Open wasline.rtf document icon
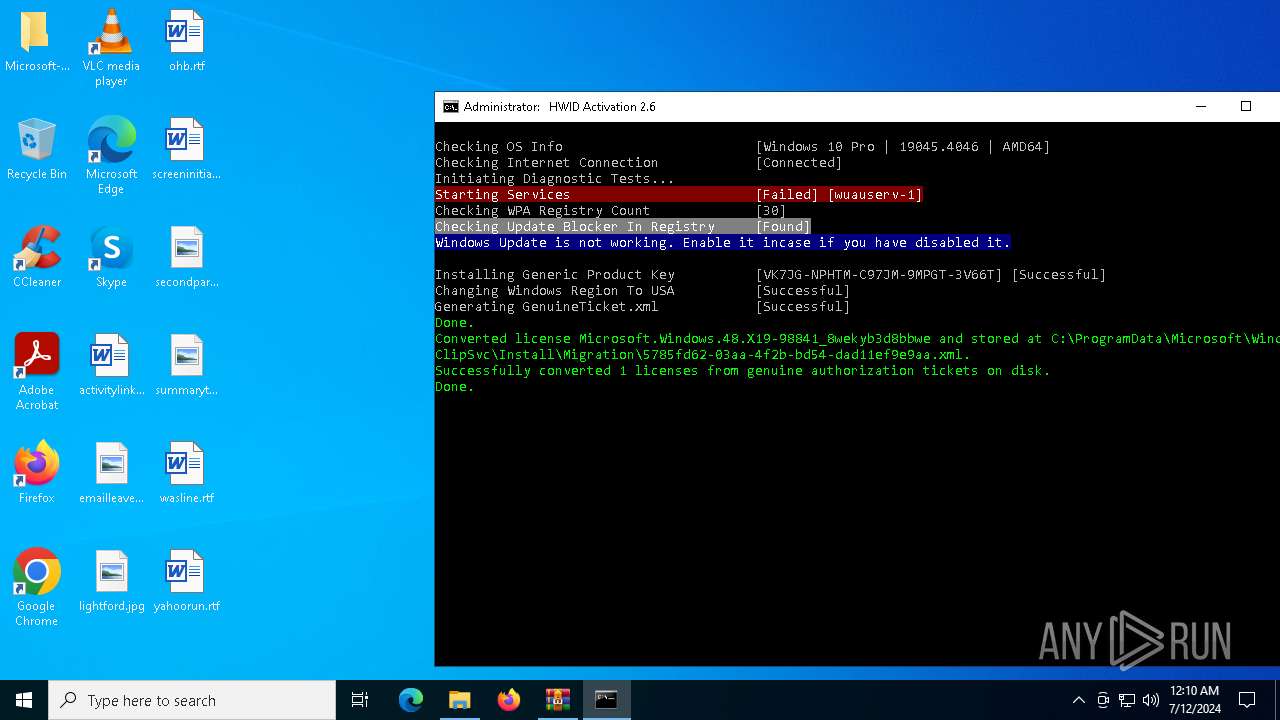The width and height of the screenshot is (1280, 720). (x=186, y=473)
